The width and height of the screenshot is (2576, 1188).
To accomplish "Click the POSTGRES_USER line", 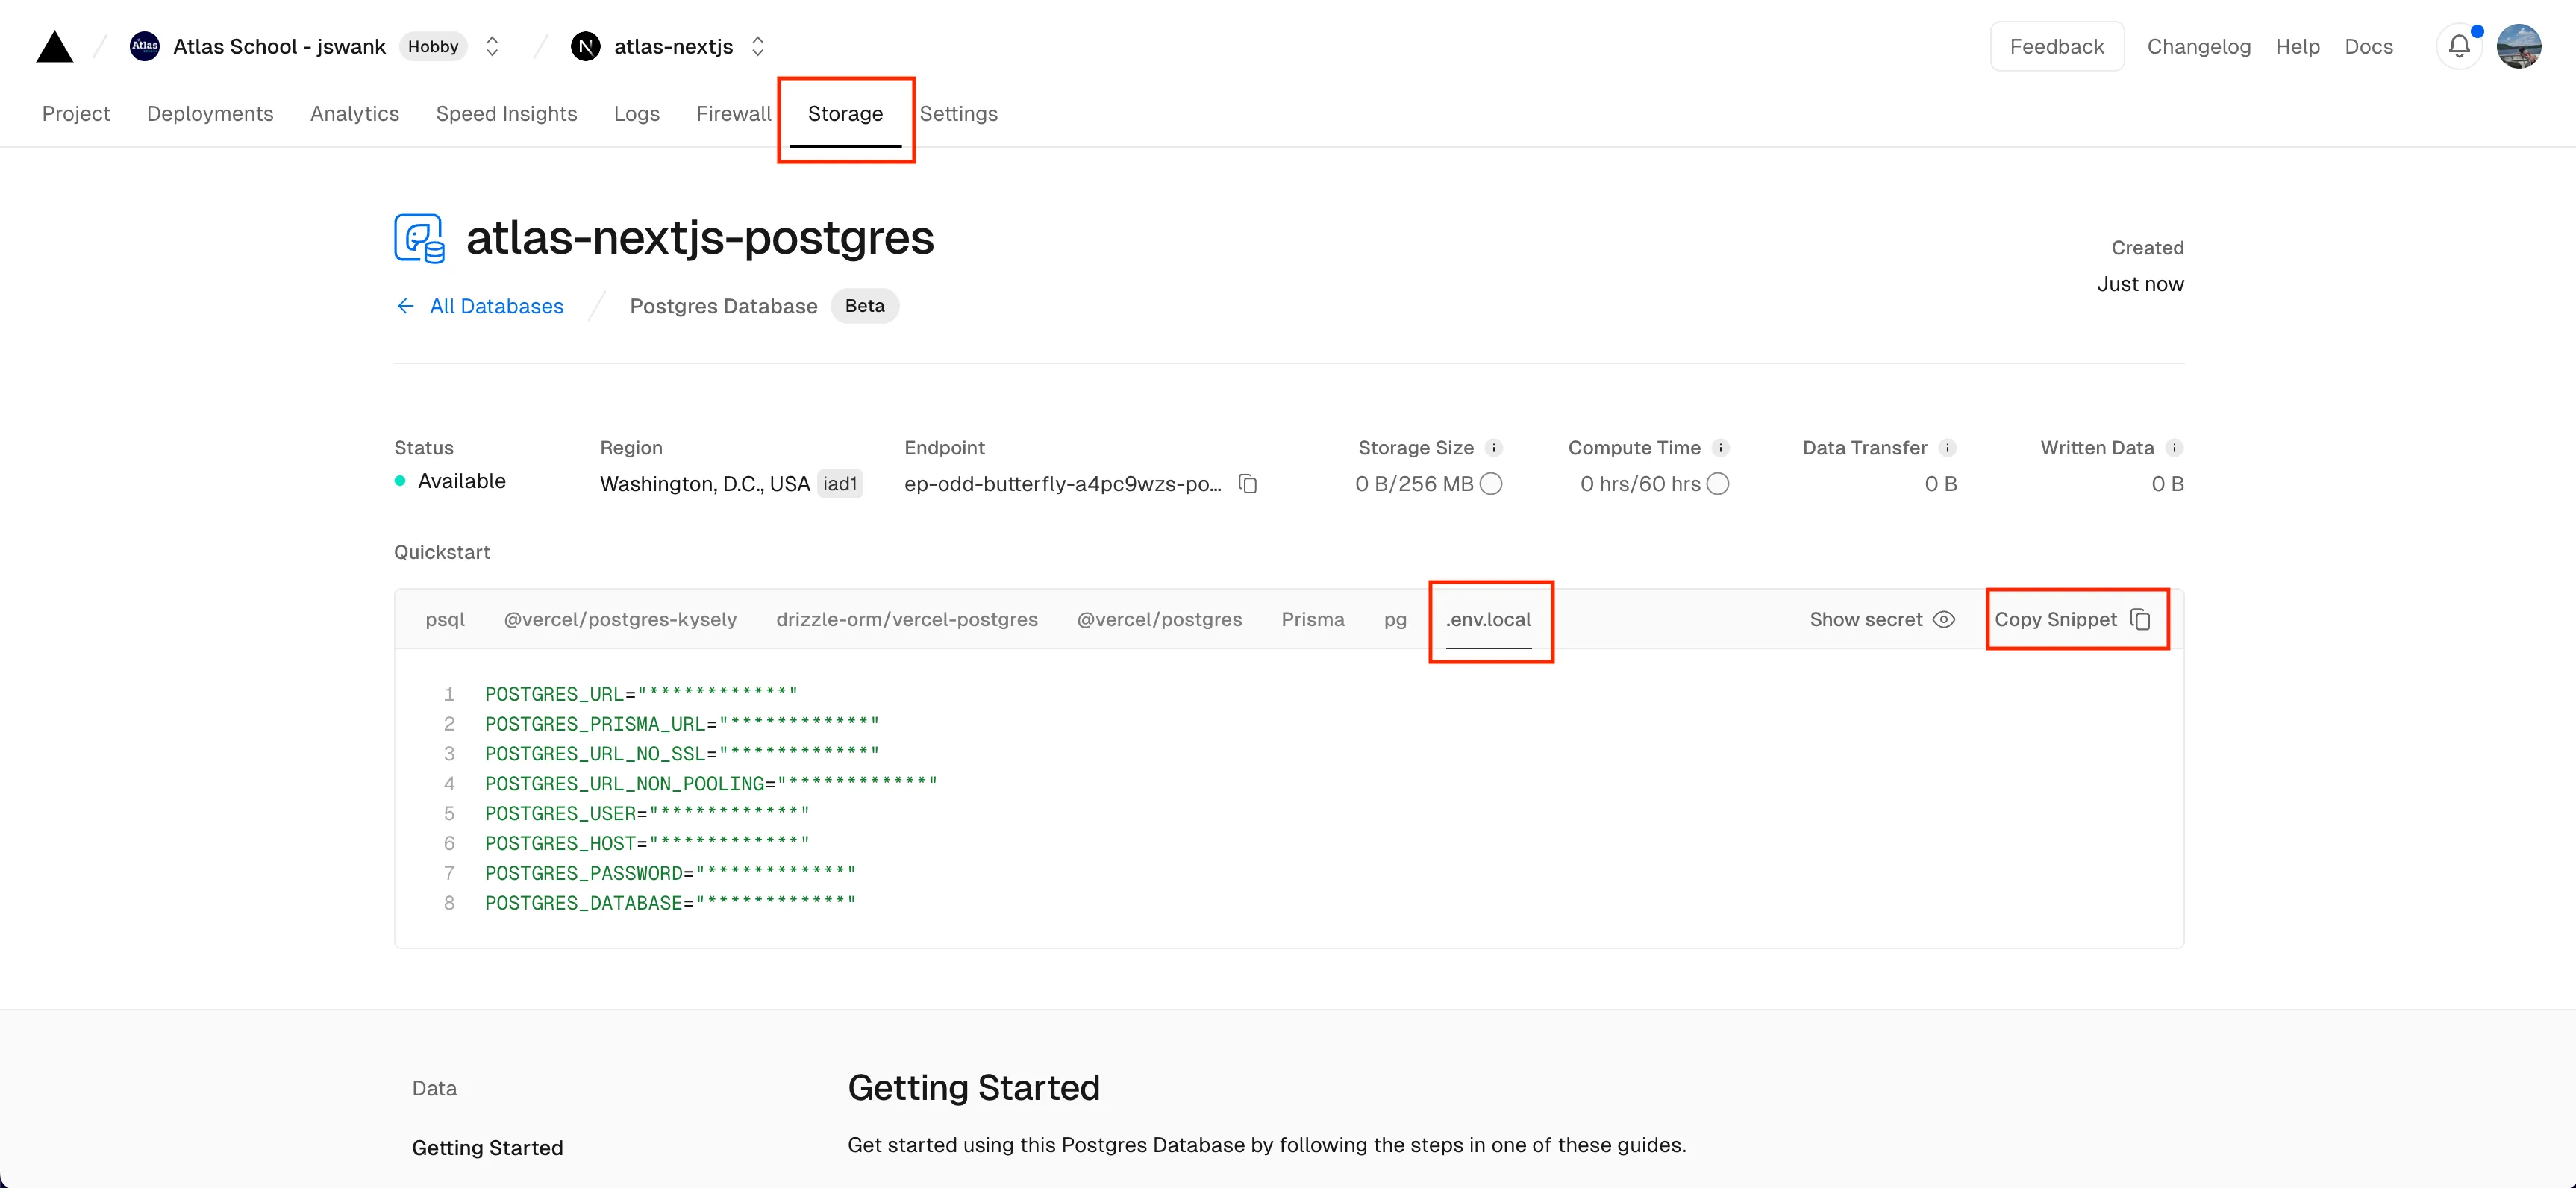I will tap(647, 813).
